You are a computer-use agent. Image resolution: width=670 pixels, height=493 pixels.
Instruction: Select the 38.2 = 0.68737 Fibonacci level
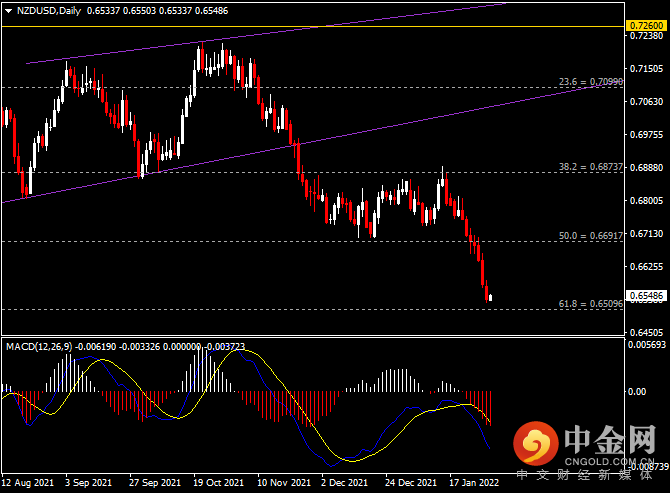coord(591,167)
